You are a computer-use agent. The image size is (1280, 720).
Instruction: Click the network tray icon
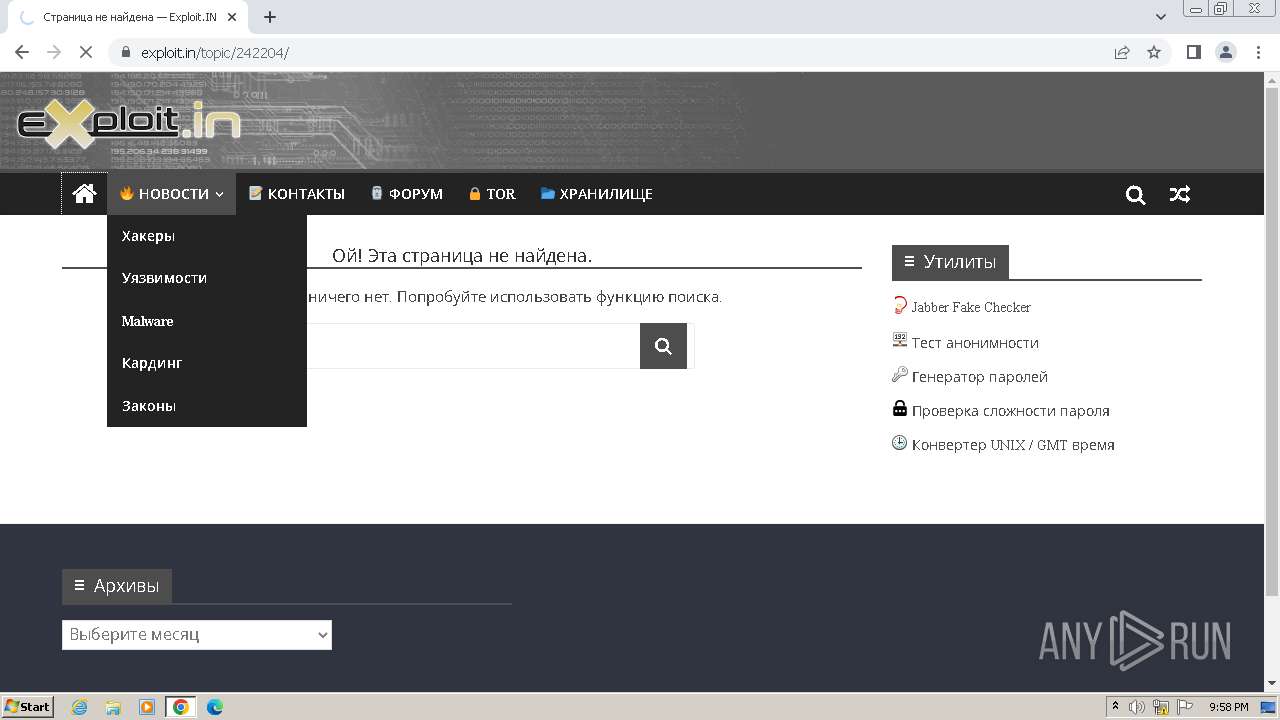(x=1161, y=707)
